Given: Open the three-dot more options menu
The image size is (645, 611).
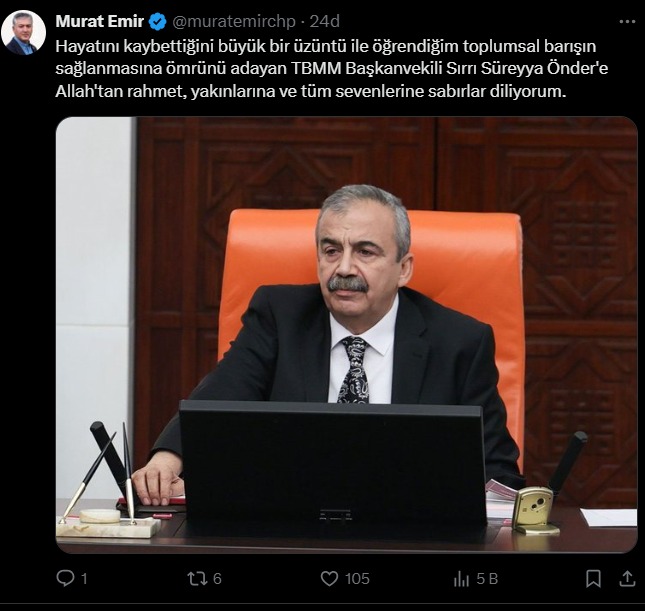Looking at the screenshot, I should point(627,22).
